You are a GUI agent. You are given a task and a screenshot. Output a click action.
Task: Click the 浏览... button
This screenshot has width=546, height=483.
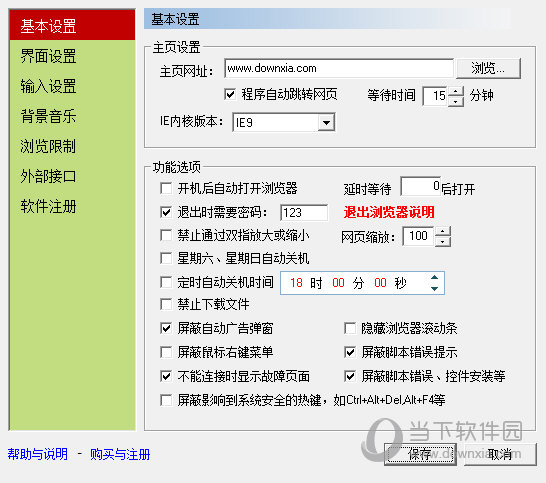pyautogui.click(x=488, y=68)
